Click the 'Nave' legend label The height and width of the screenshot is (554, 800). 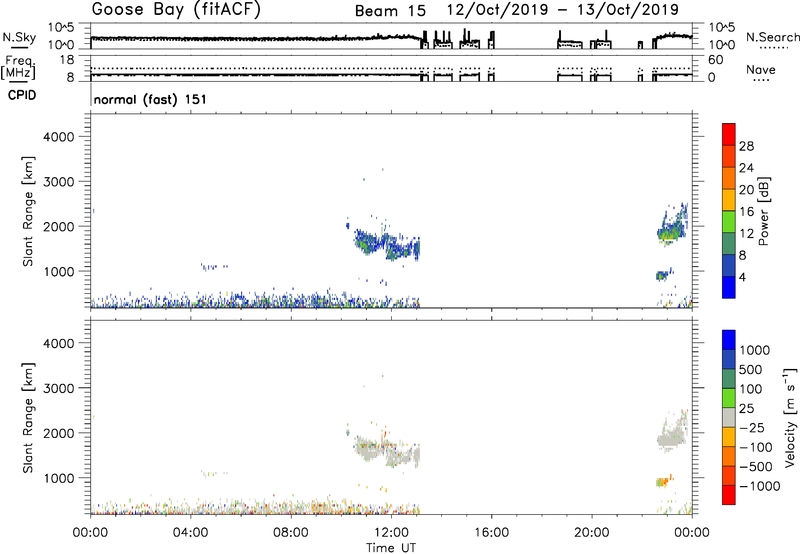point(760,70)
